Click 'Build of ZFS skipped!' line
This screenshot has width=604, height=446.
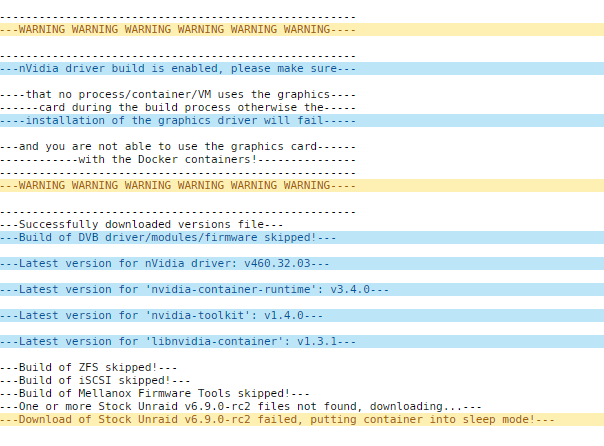coord(89,367)
